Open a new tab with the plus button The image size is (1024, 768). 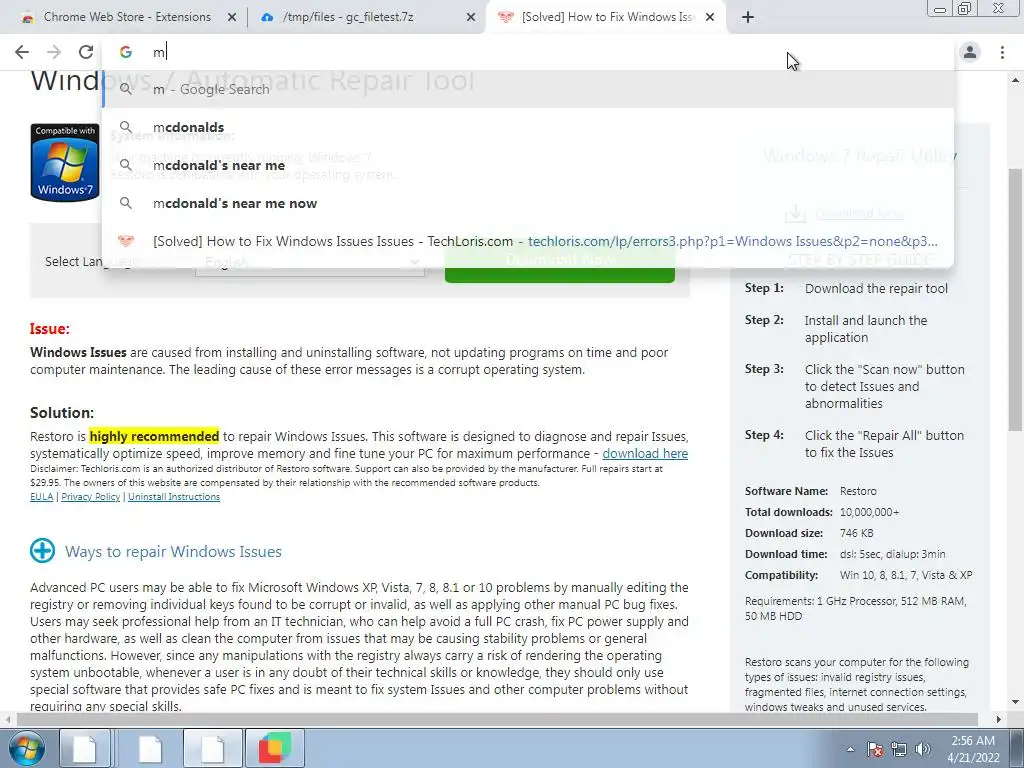coord(748,17)
